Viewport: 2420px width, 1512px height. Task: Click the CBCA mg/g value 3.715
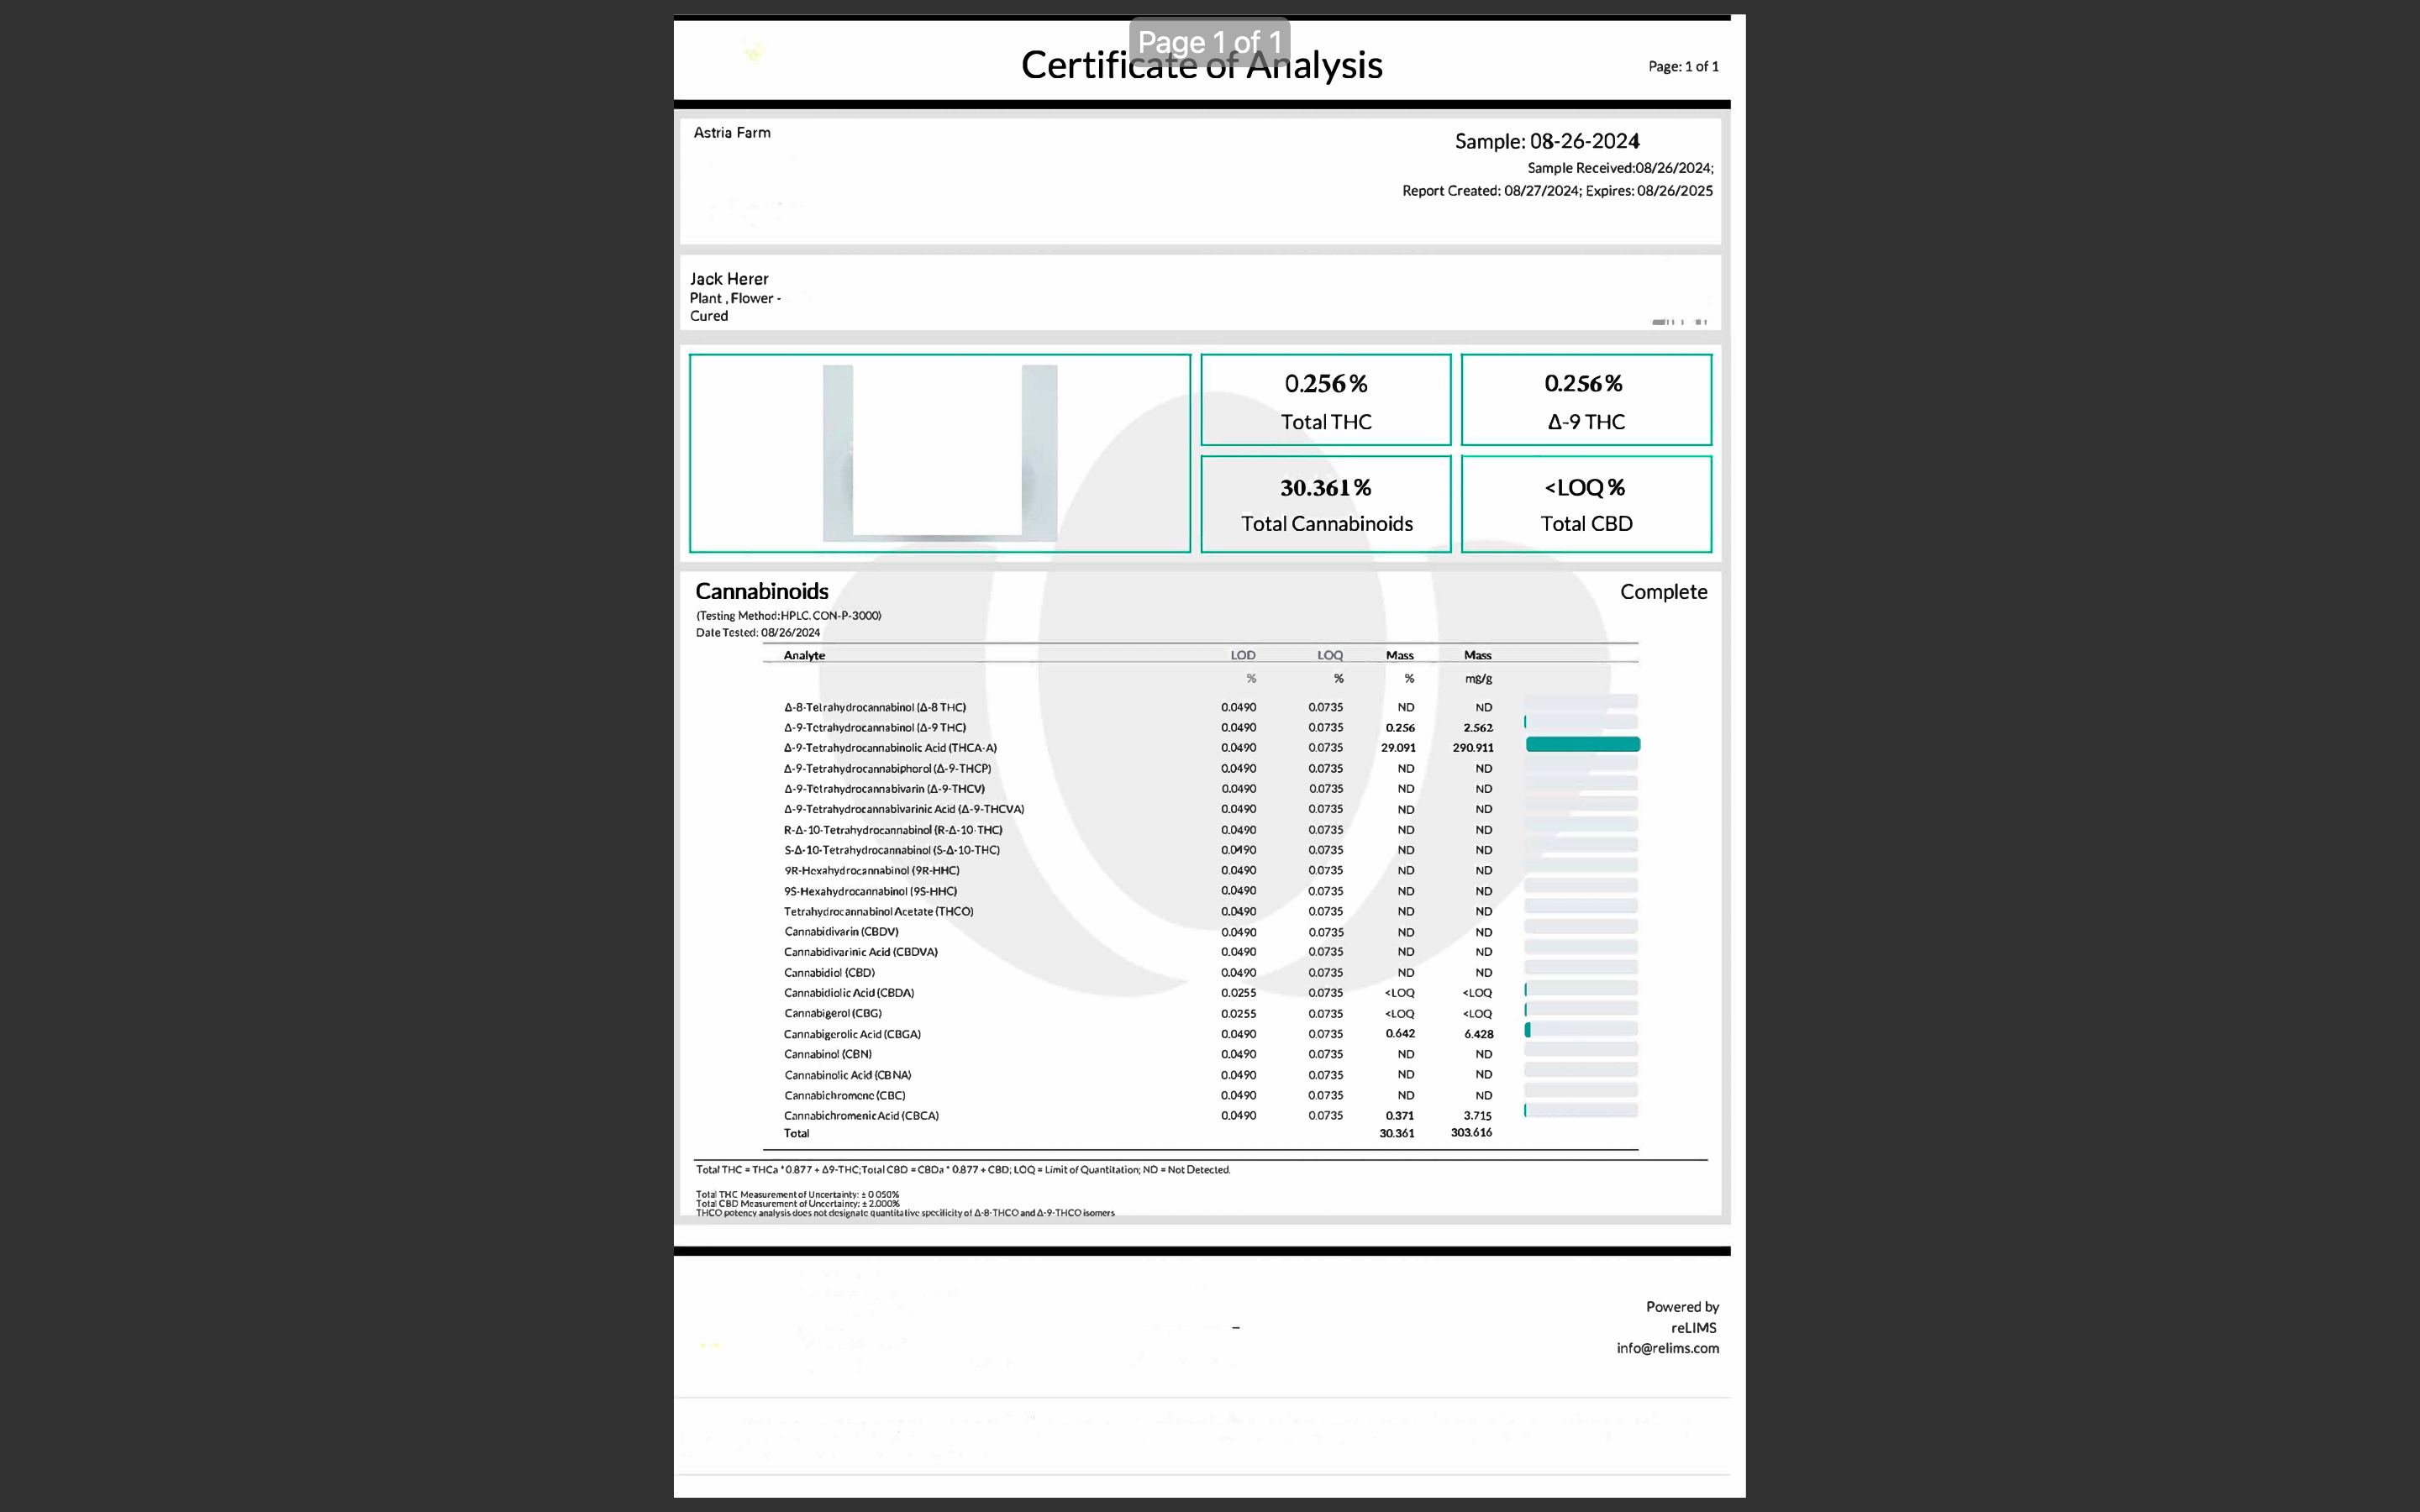tap(1478, 1116)
